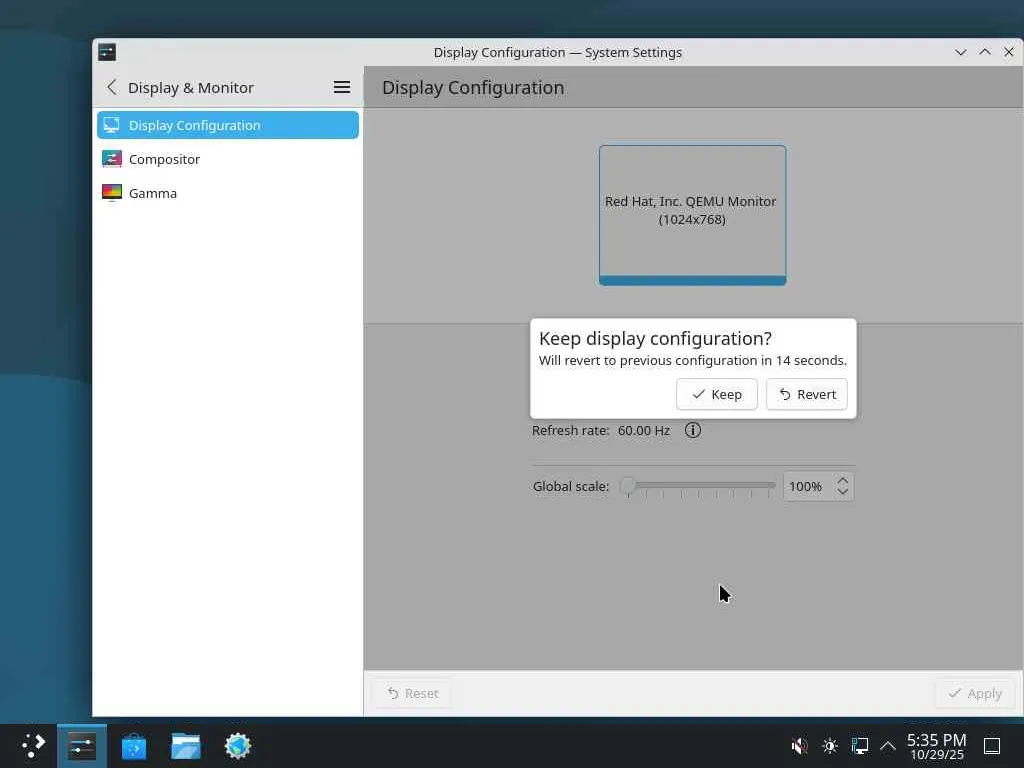Image resolution: width=1024 pixels, height=768 pixels.
Task: Click System Settings taskbar icon
Action: tap(82, 746)
